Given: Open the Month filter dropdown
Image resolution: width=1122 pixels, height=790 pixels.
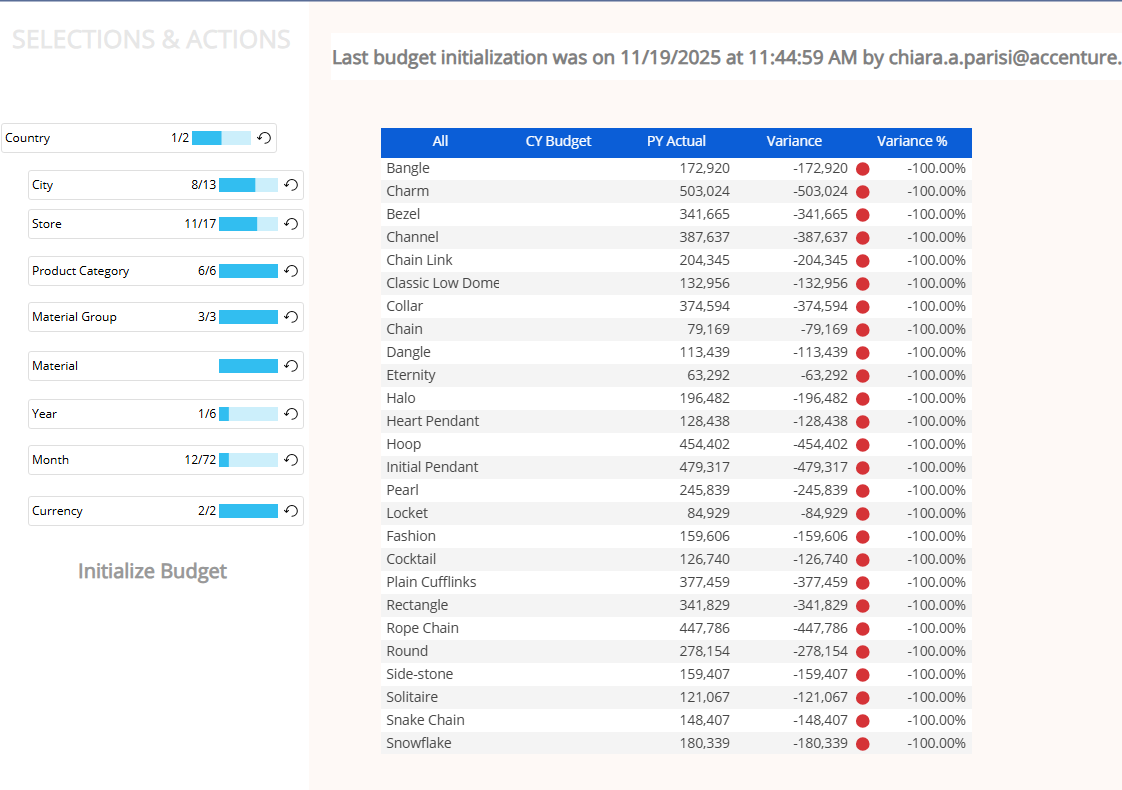Looking at the screenshot, I should coord(166,459).
